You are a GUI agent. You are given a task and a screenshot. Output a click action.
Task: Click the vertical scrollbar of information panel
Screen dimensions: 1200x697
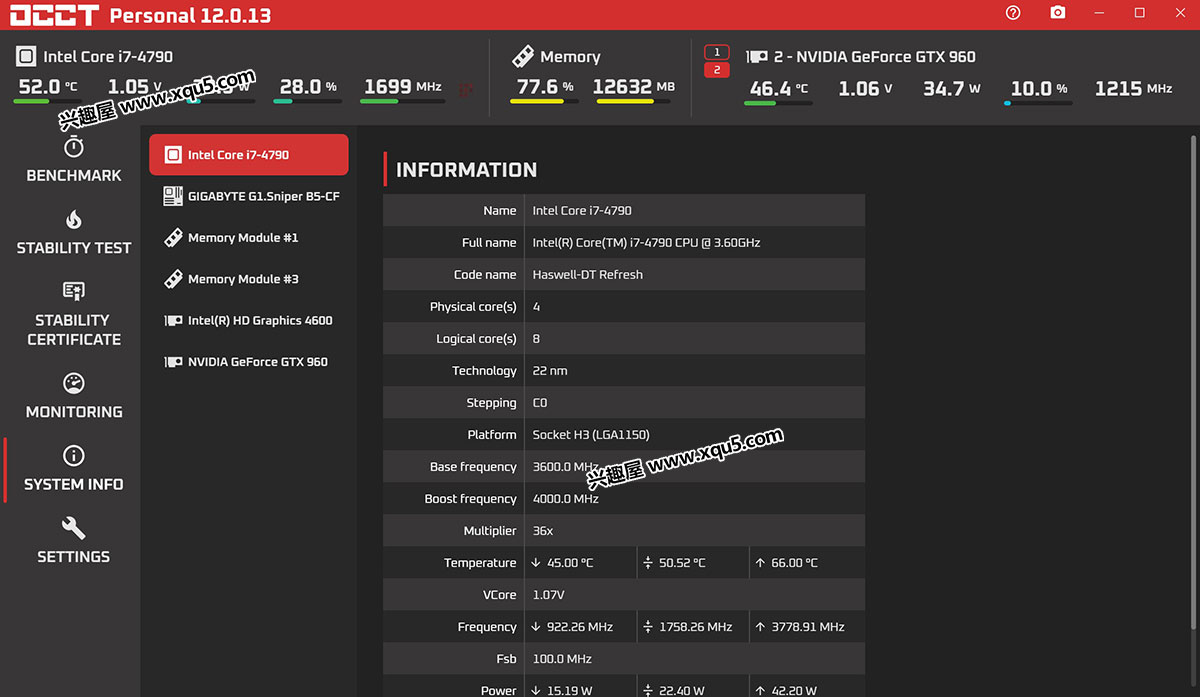1194,380
